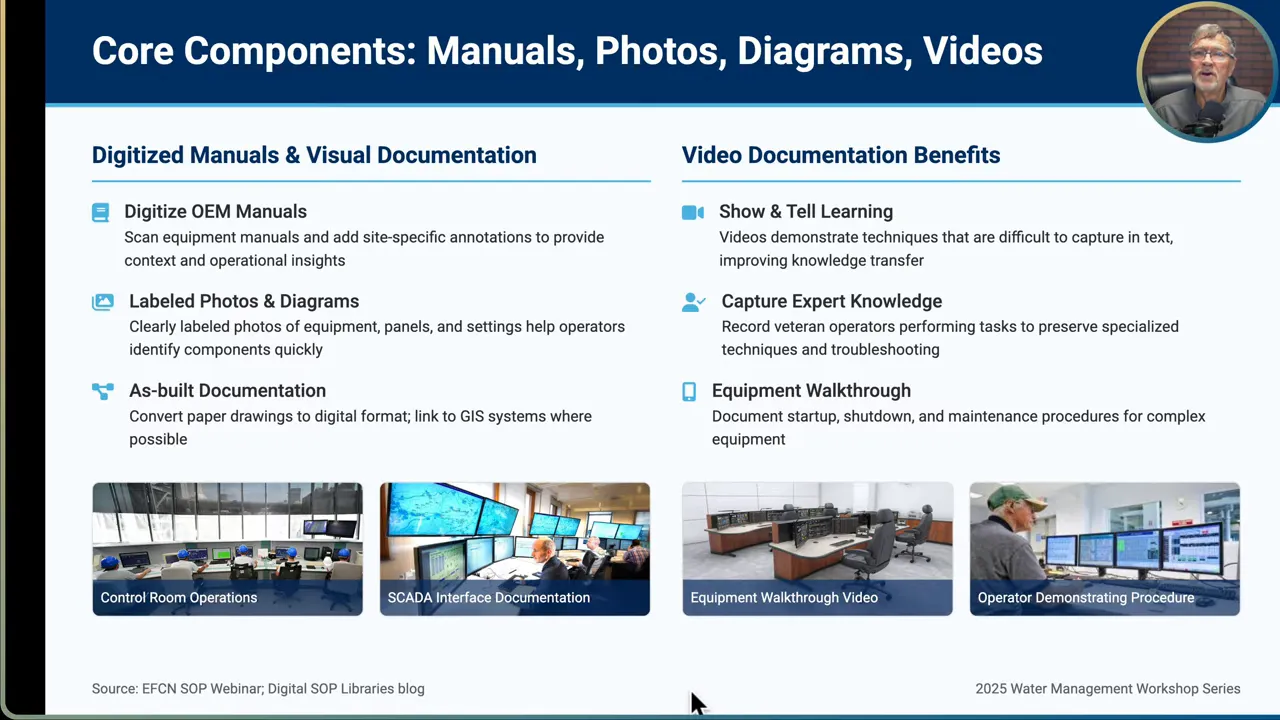Open the Equipment Walkthrough Video thumbnail
This screenshot has height=720, width=1280.
click(x=817, y=548)
